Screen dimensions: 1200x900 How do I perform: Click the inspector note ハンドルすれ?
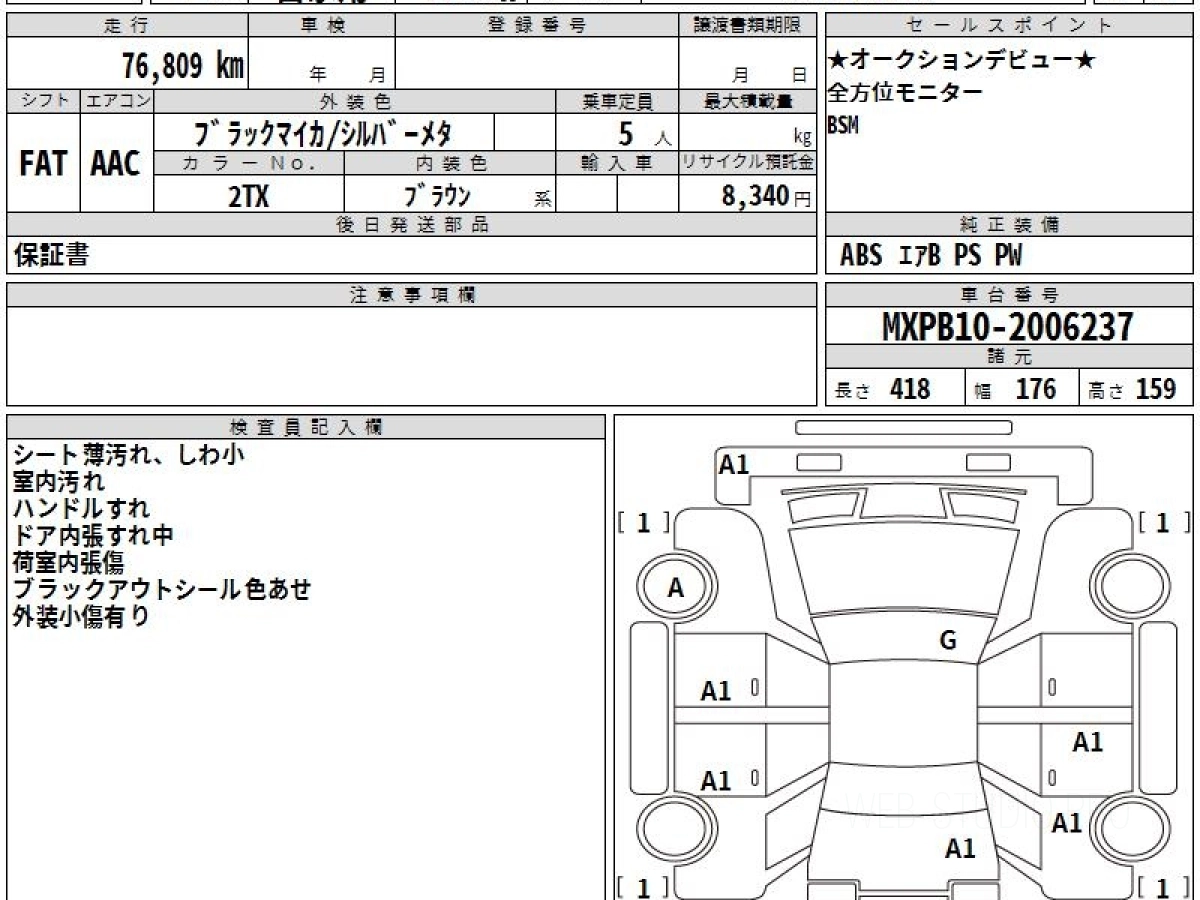coord(82,509)
